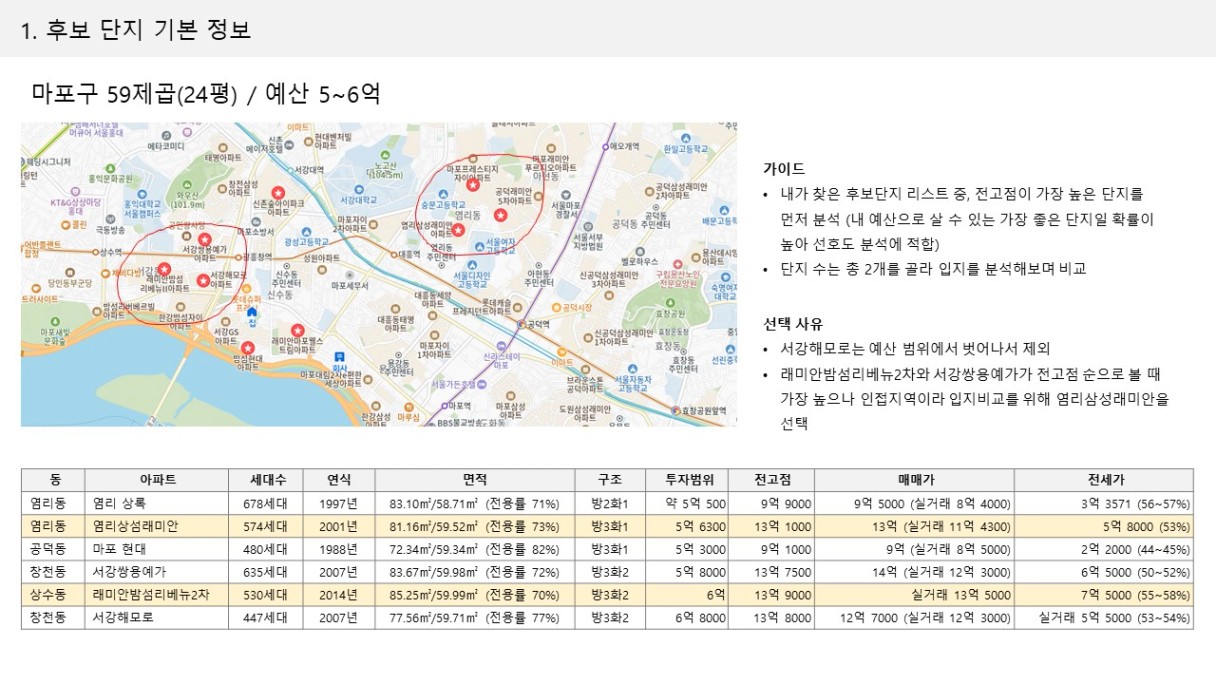The height and width of the screenshot is (684, 1216).
Task: Select the 574세대 cell
Action: click(266, 526)
